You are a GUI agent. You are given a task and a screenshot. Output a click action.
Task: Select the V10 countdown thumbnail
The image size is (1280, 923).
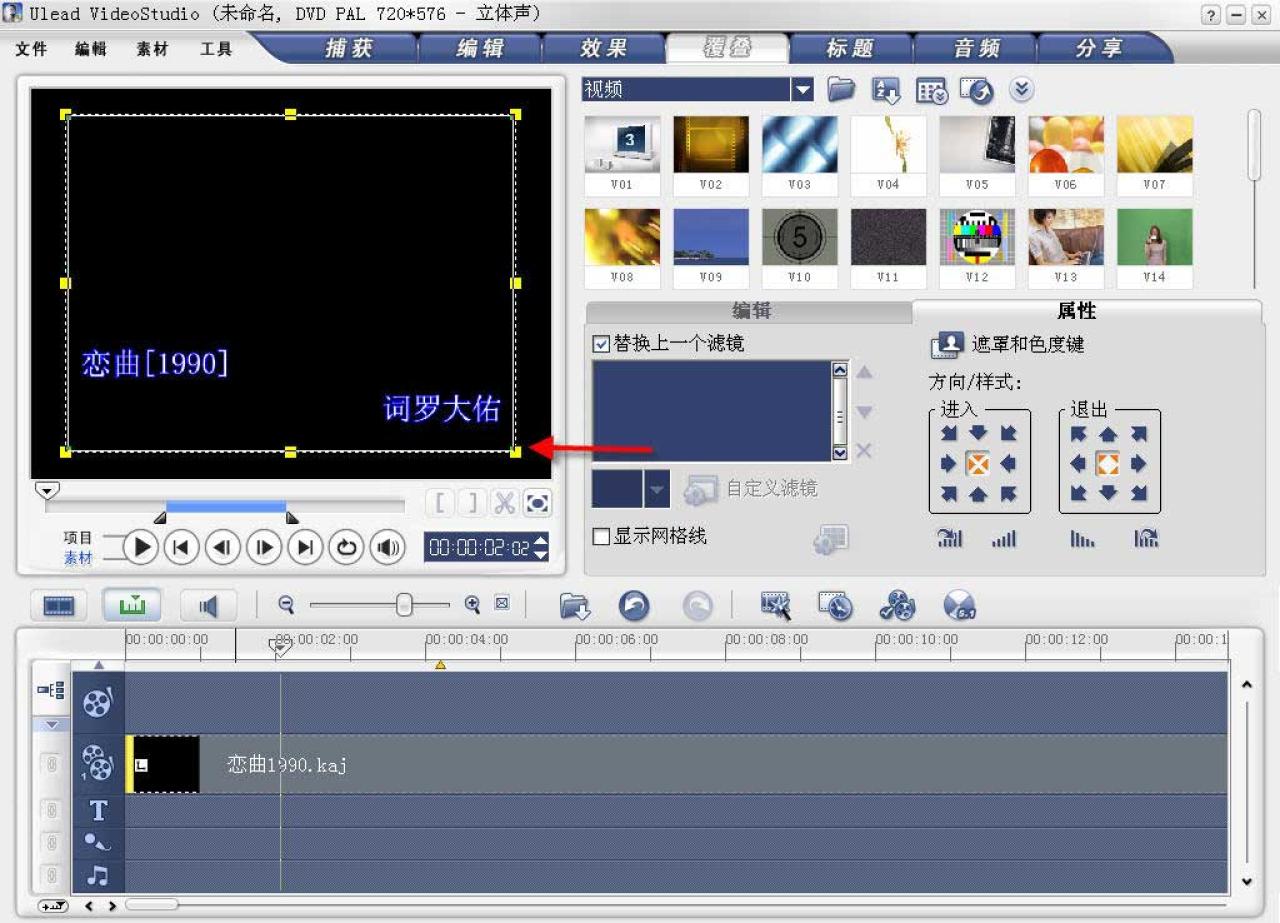[799, 237]
